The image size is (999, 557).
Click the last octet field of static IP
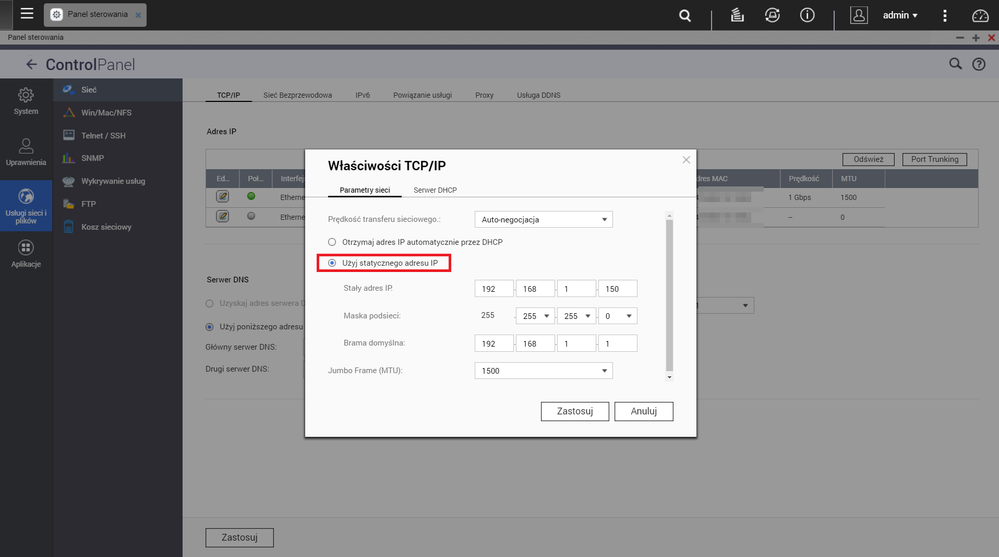617,289
